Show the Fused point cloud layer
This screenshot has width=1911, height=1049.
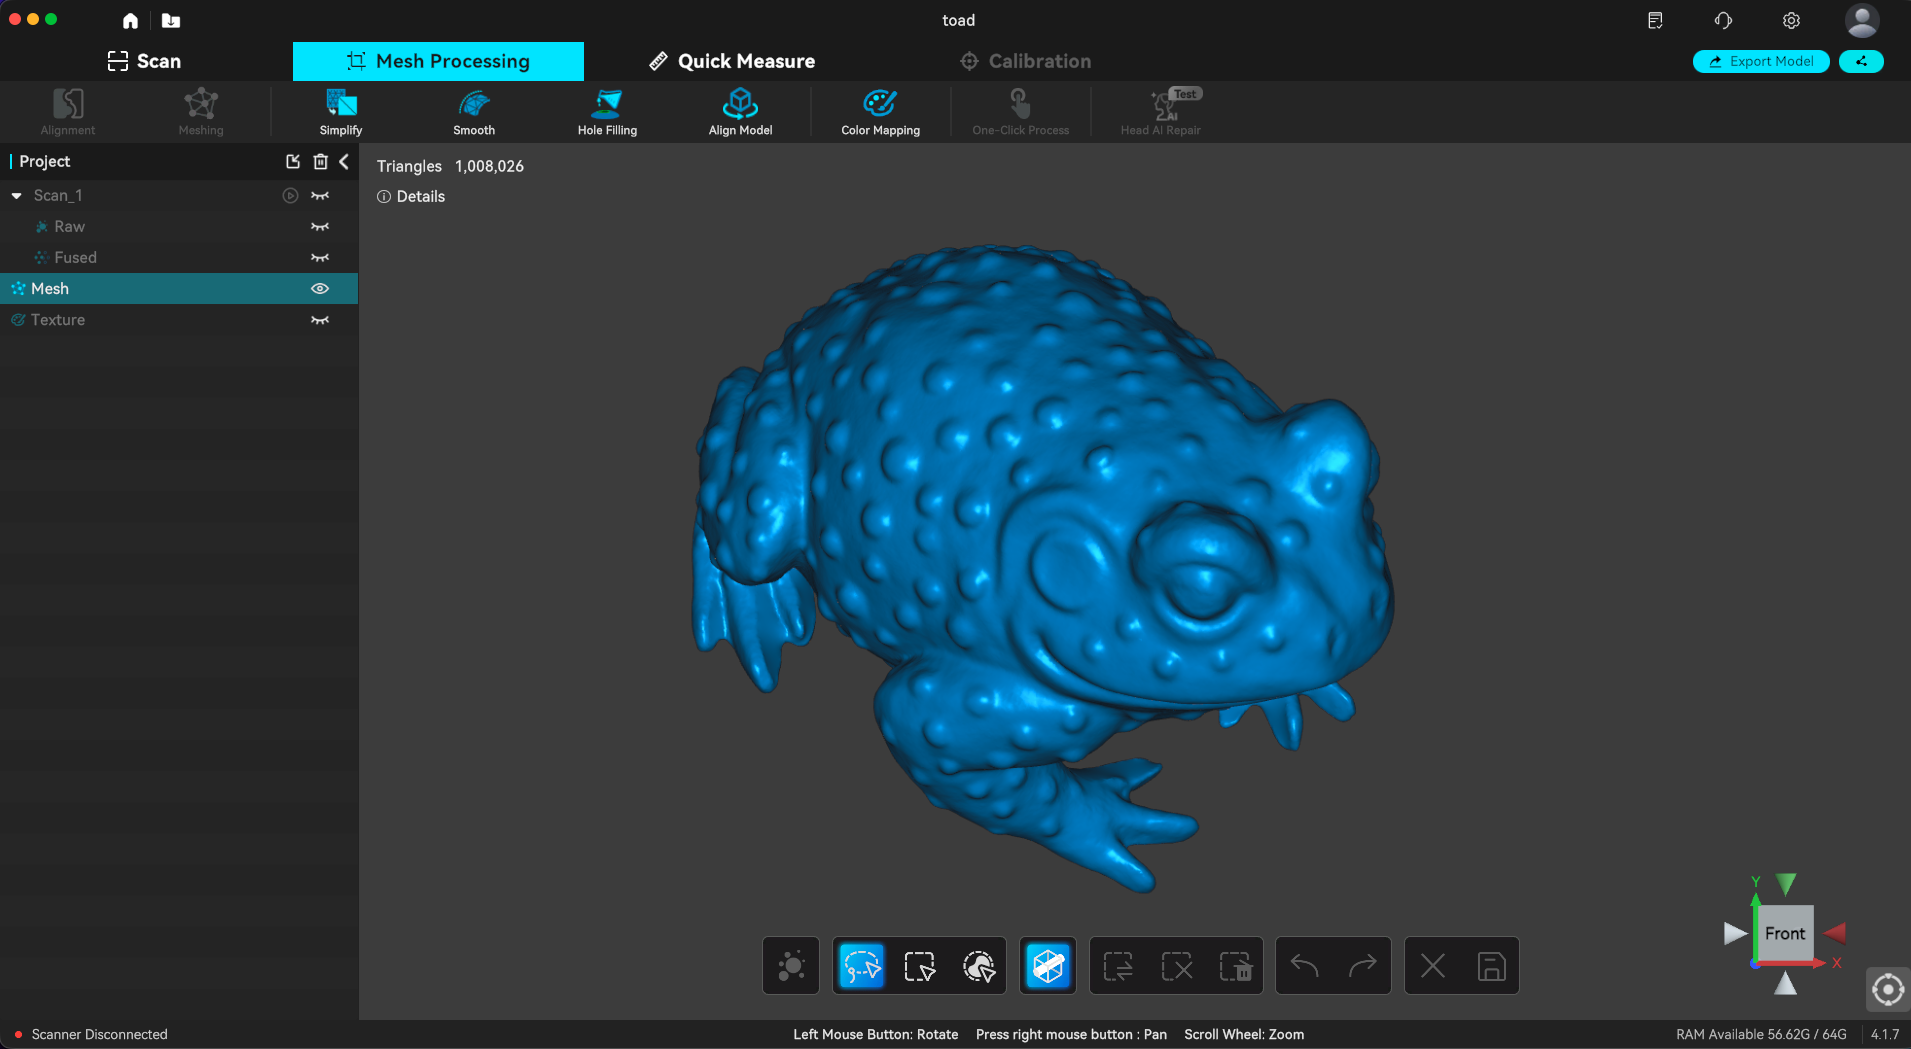point(320,258)
